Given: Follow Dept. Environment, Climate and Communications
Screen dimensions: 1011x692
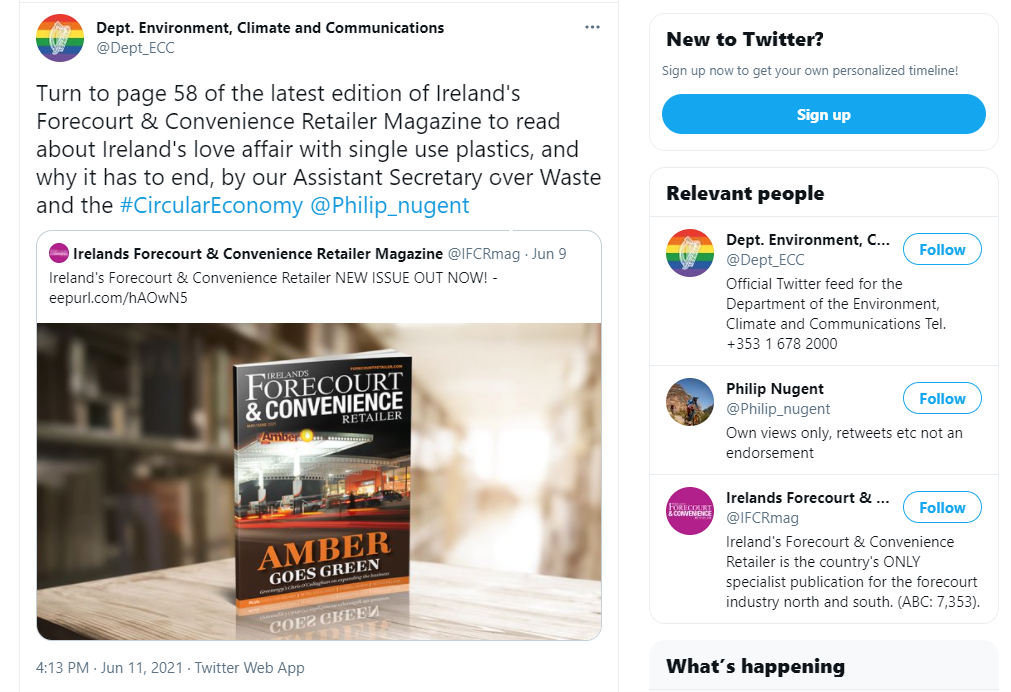Looking at the screenshot, I should click(x=942, y=250).
